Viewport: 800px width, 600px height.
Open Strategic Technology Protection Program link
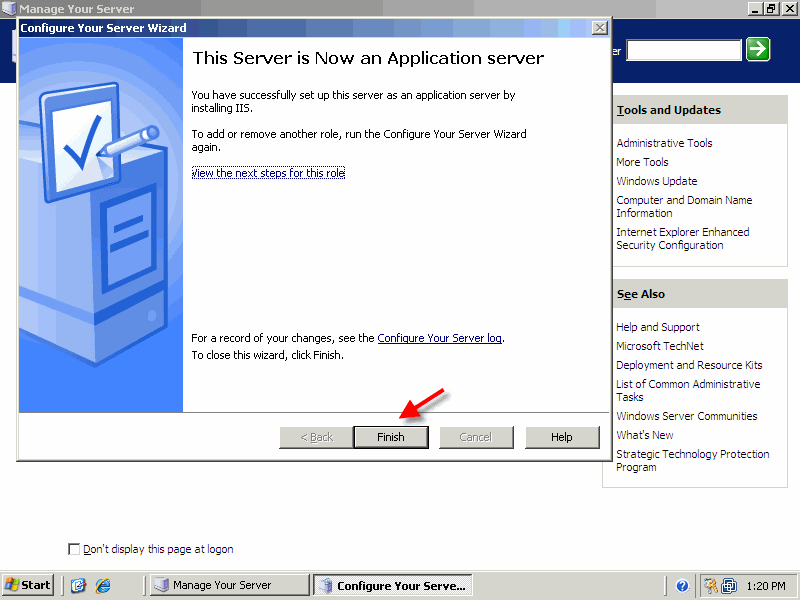pos(693,460)
